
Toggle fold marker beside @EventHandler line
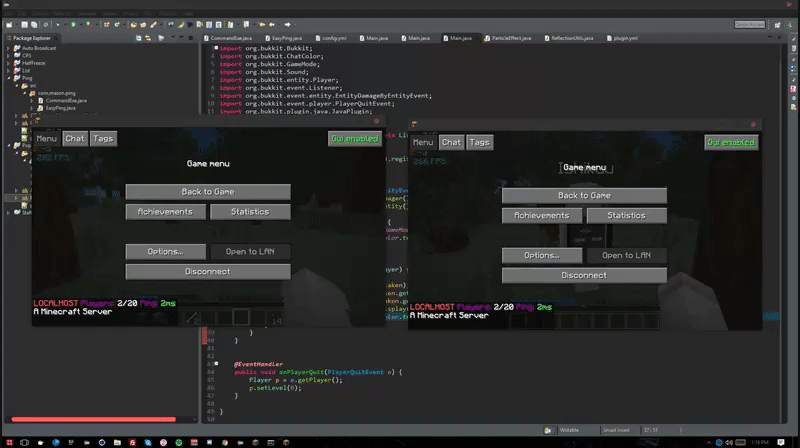(x=216, y=364)
